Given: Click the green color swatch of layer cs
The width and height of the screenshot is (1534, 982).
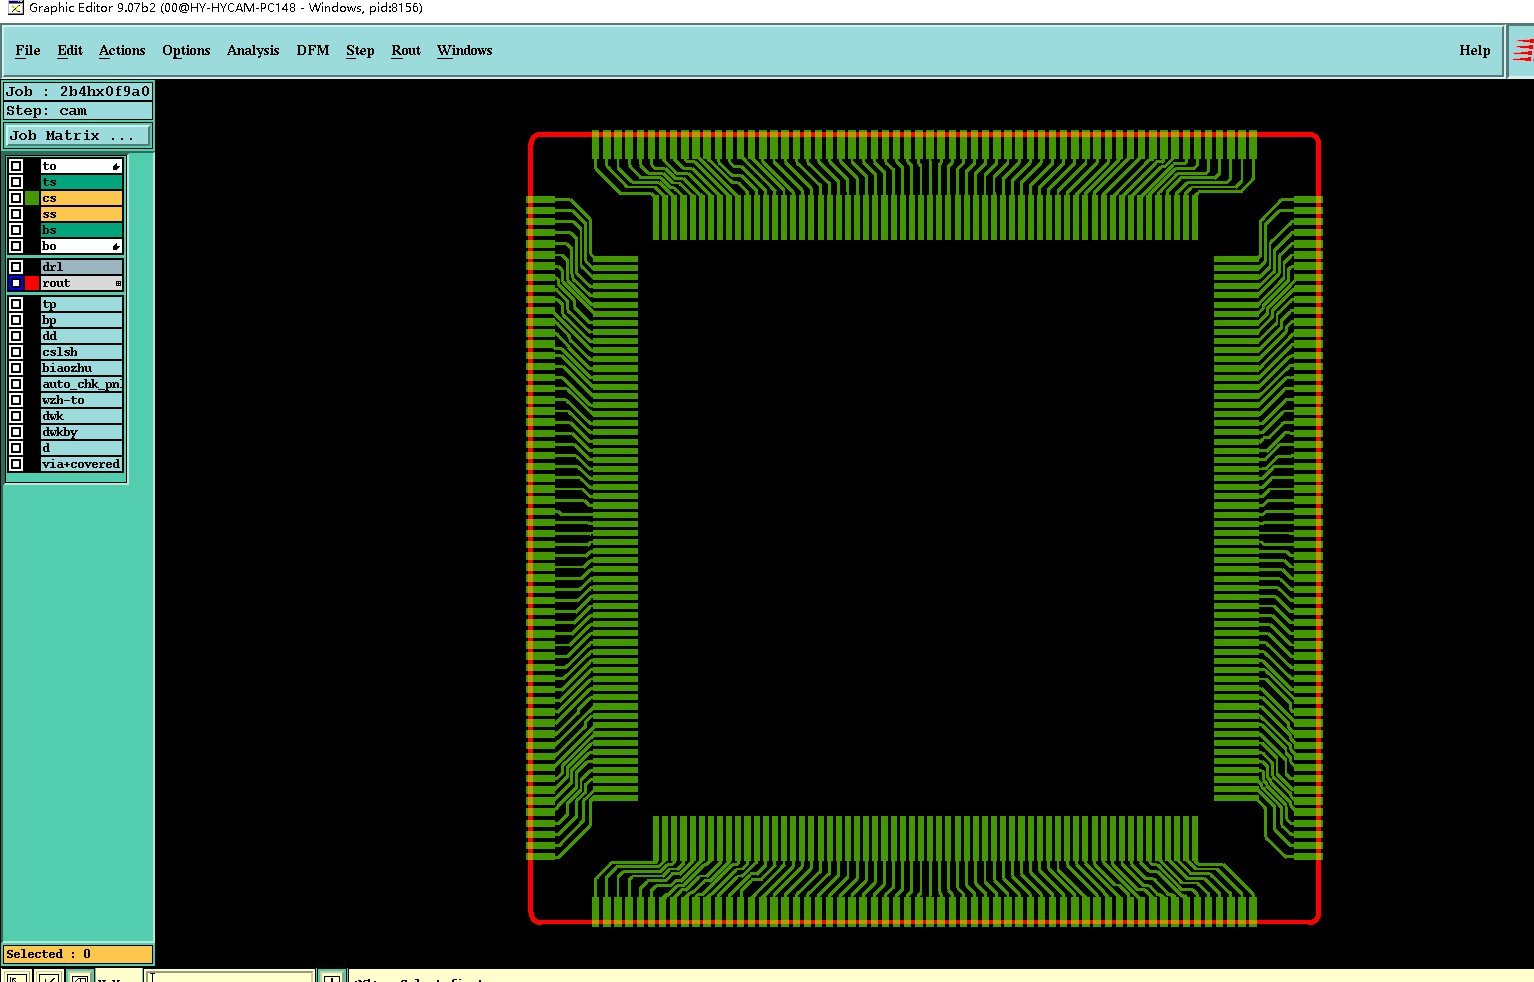Looking at the screenshot, I should 32,198.
